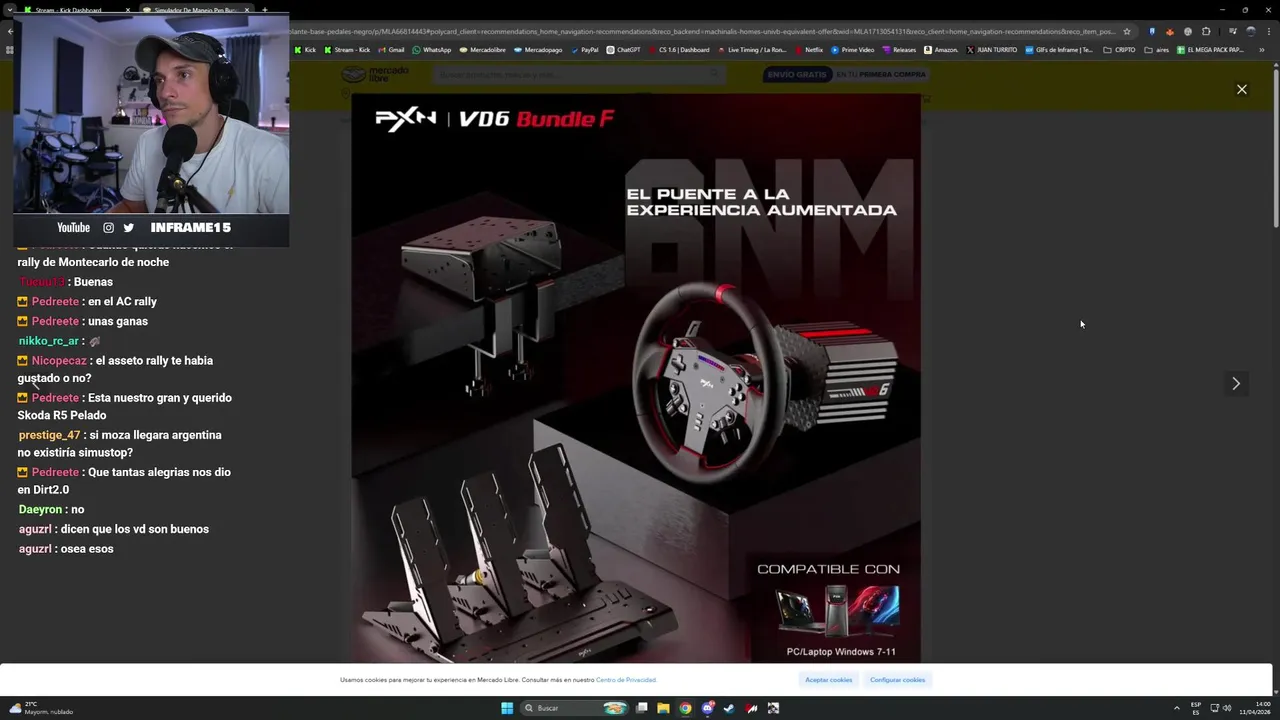Image resolution: width=1280 pixels, height=720 pixels.
Task: Close the product image gallery overlay
Action: pos(1242,89)
